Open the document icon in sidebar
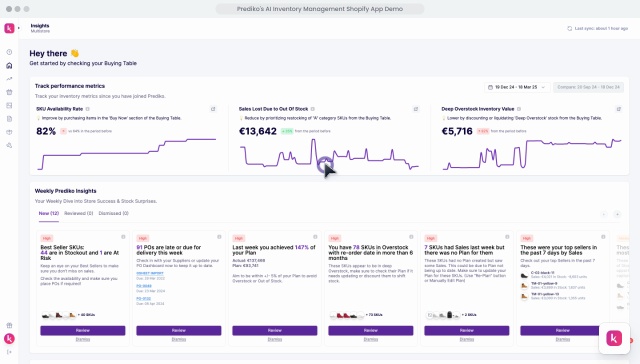The height and width of the screenshot is (364, 640). pyautogui.click(x=9, y=119)
